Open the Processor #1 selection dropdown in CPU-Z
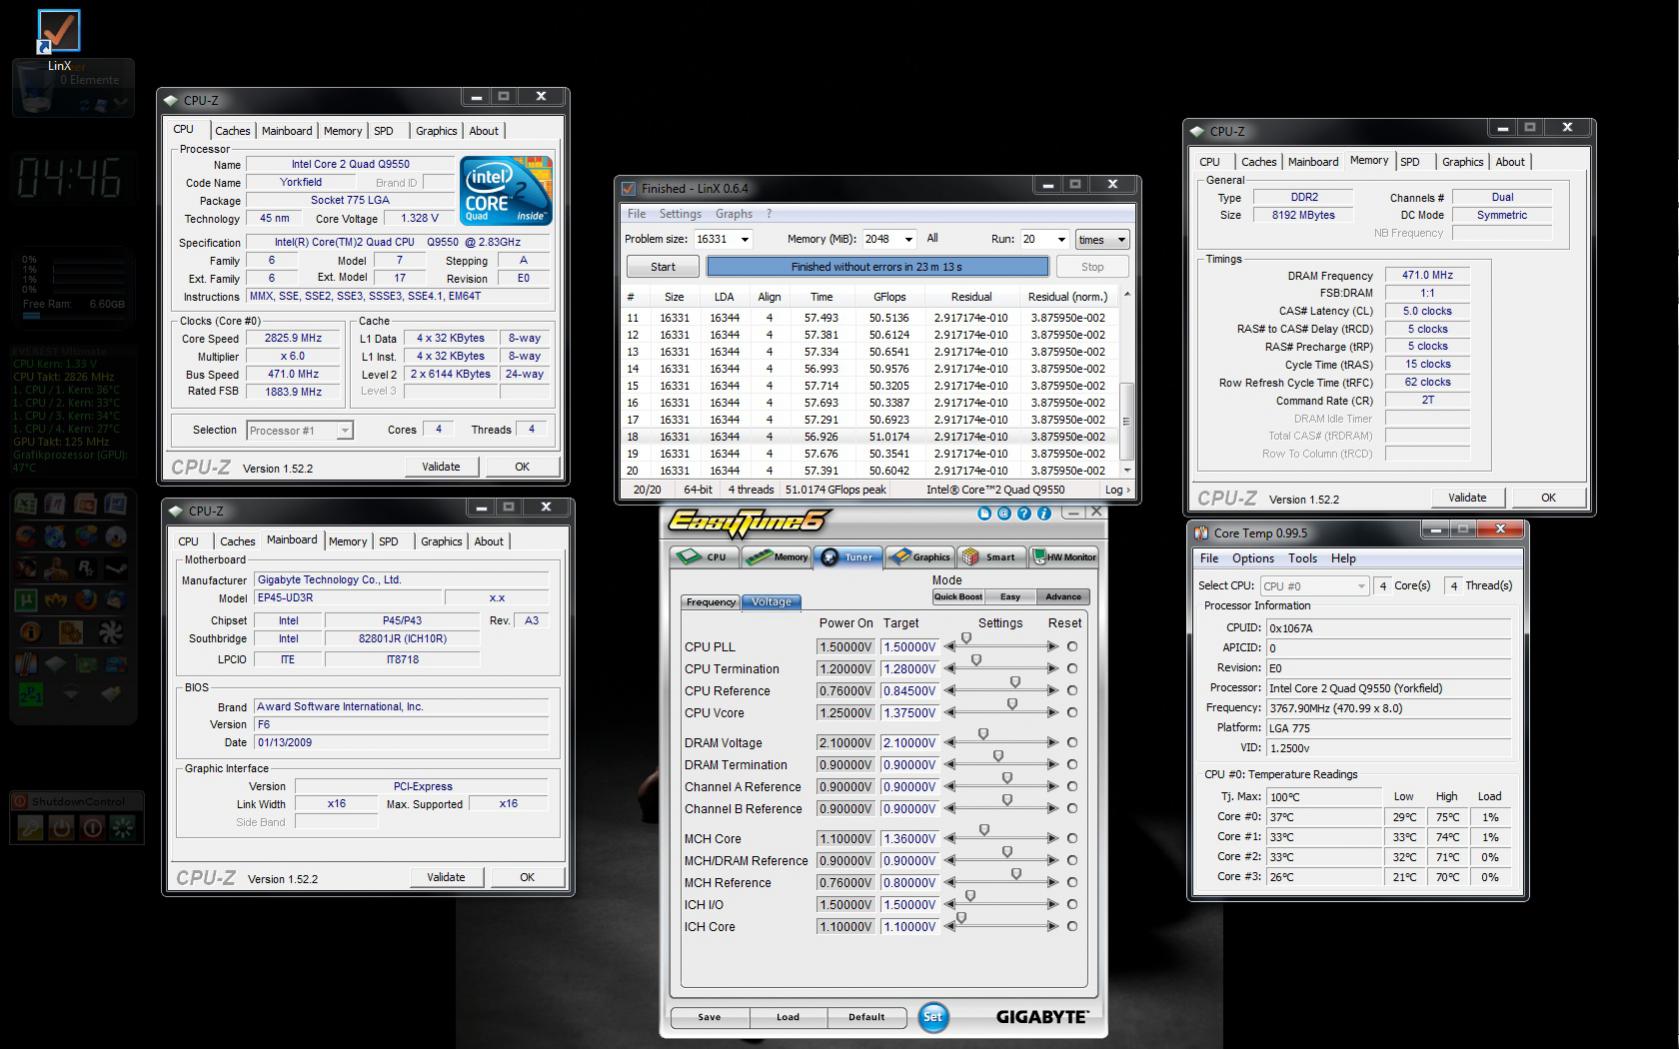This screenshot has width=1679, height=1049. pos(299,430)
